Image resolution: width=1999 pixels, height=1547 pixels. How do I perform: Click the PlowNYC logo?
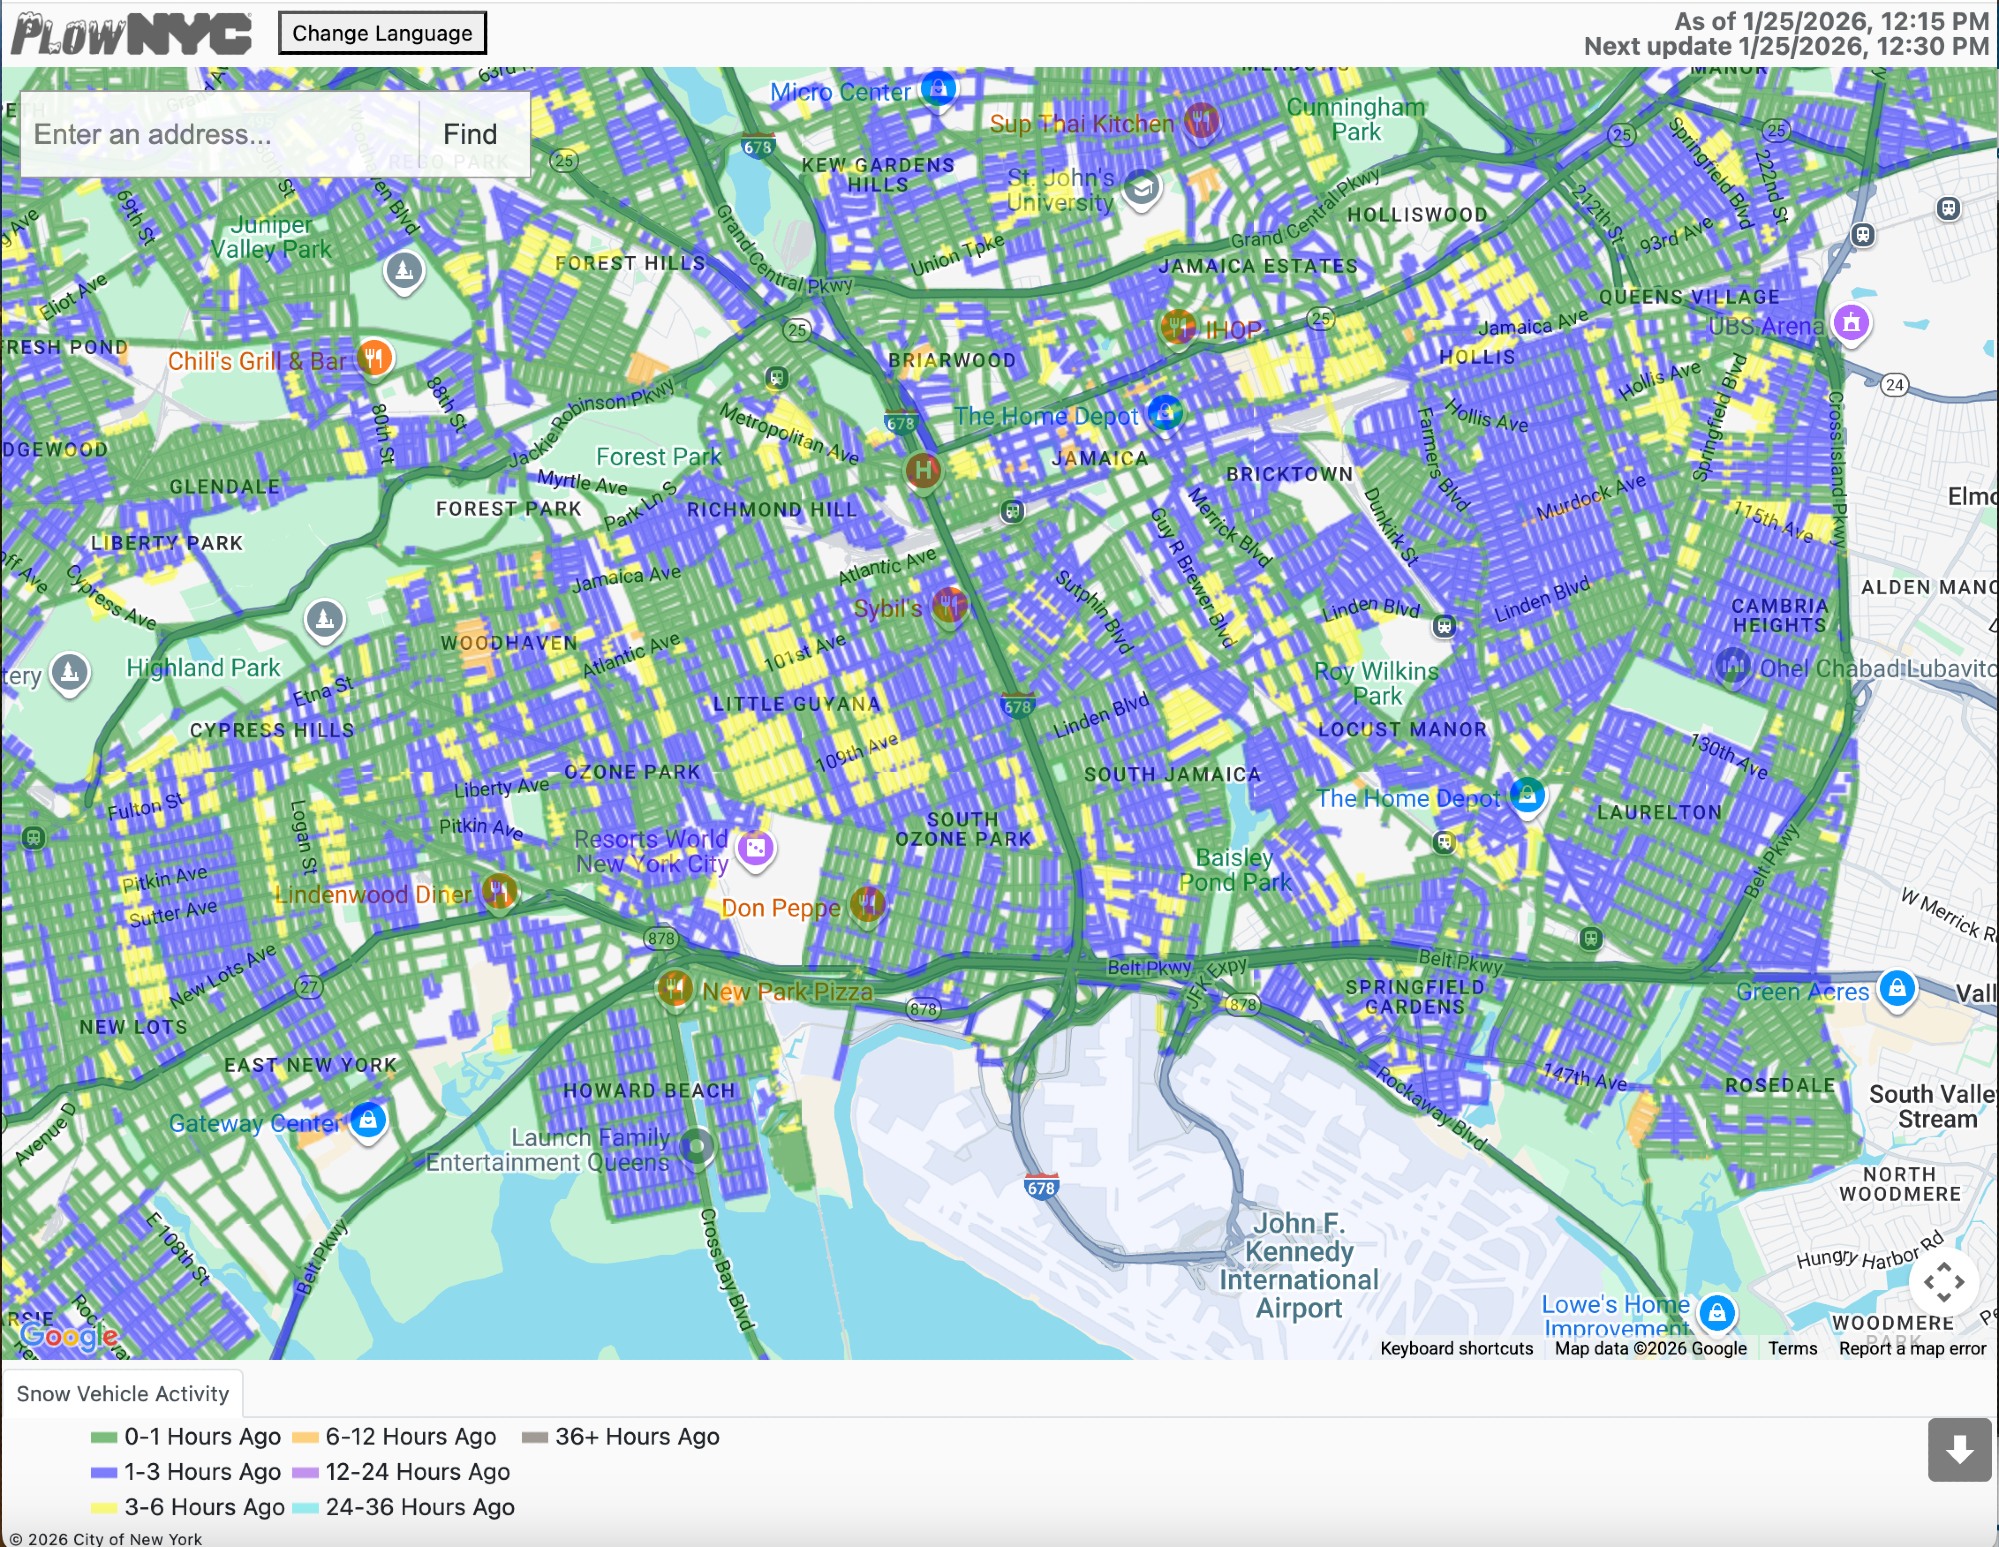click(131, 34)
